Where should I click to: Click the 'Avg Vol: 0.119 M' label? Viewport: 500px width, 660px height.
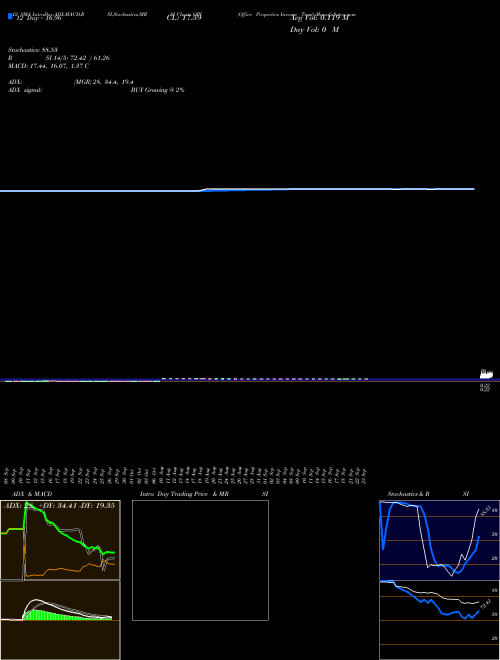coord(319,18)
